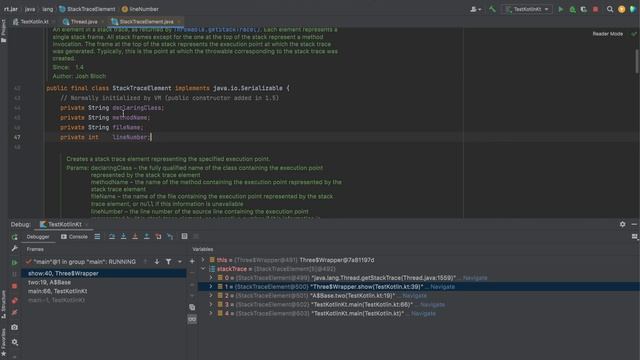Toggle Mute Breakpoints in the debug toolbar
This screenshot has width=640, height=360.
coord(15,313)
